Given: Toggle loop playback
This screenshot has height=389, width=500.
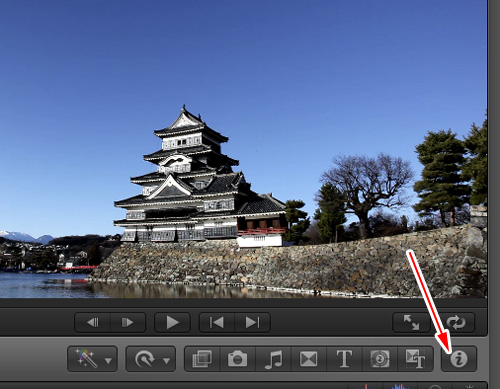Looking at the screenshot, I should pyautogui.click(x=456, y=322).
